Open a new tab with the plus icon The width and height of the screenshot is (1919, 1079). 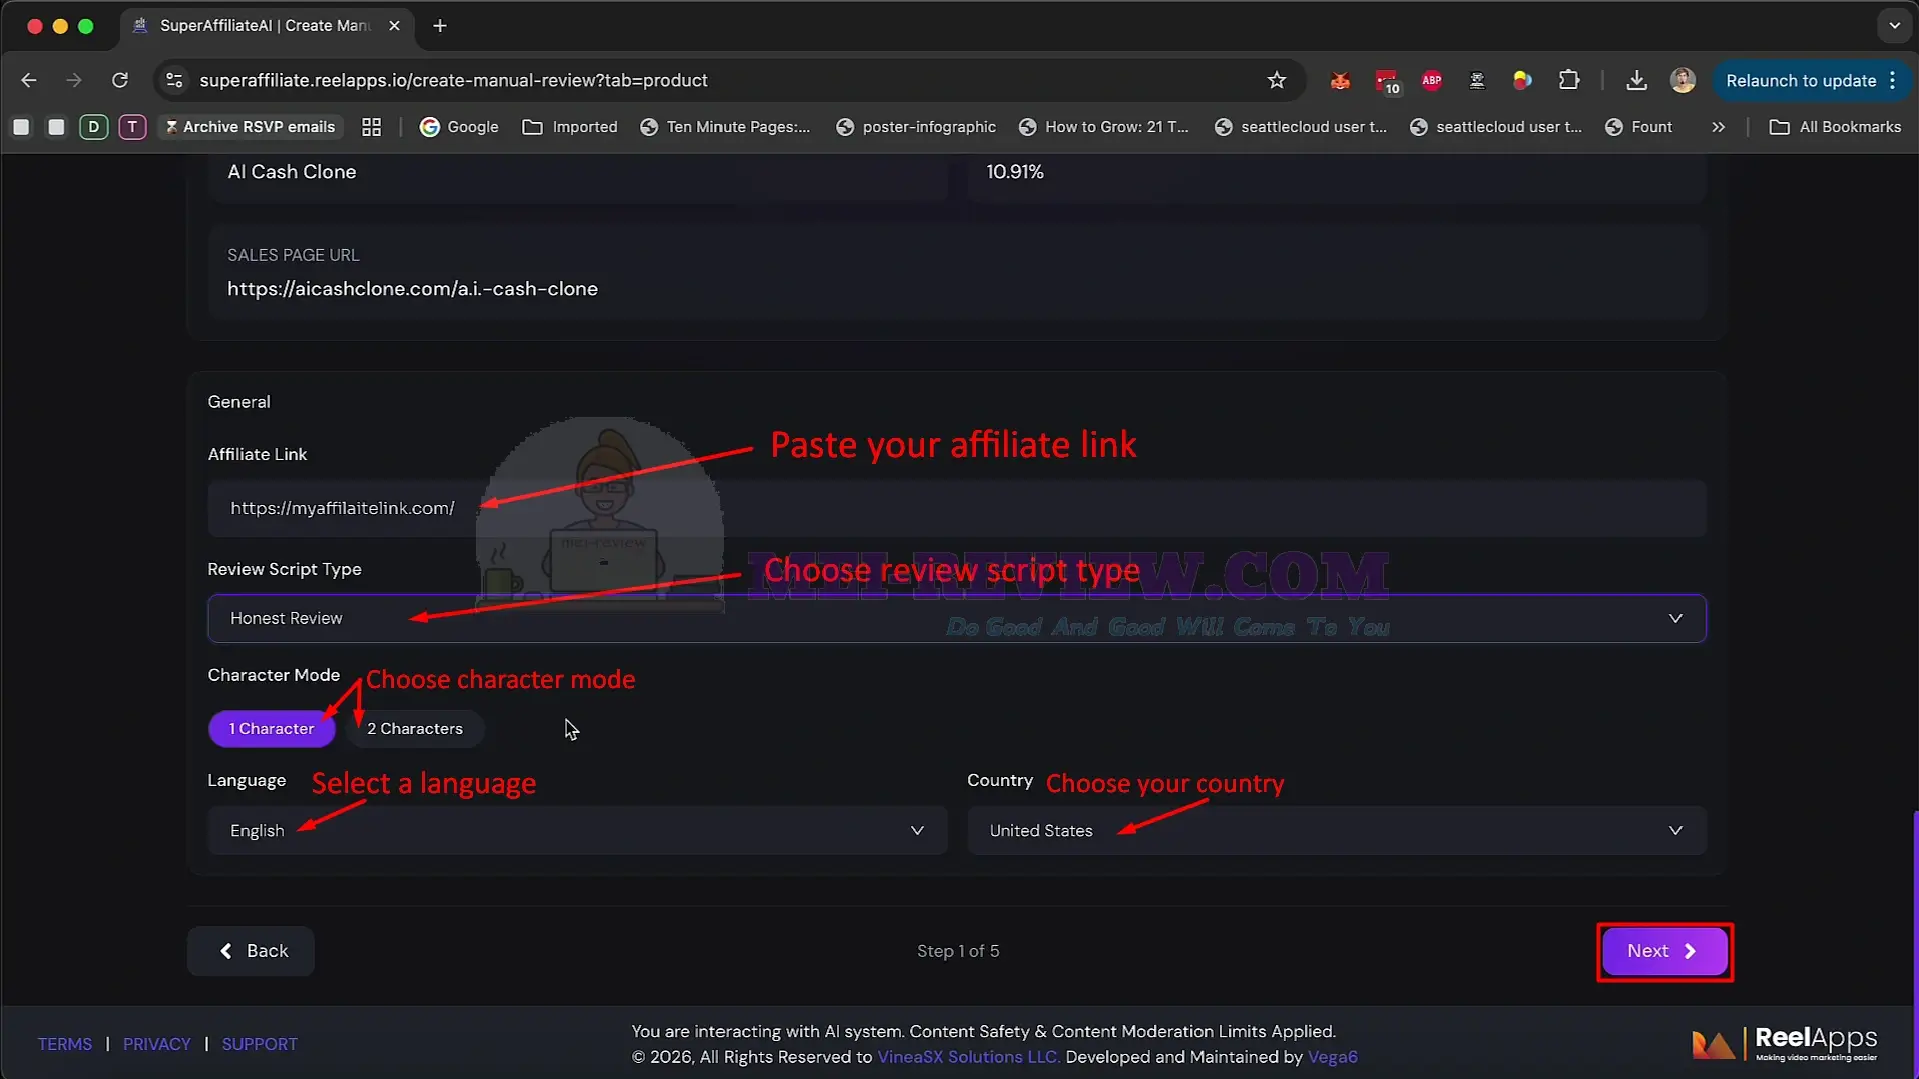click(x=440, y=26)
